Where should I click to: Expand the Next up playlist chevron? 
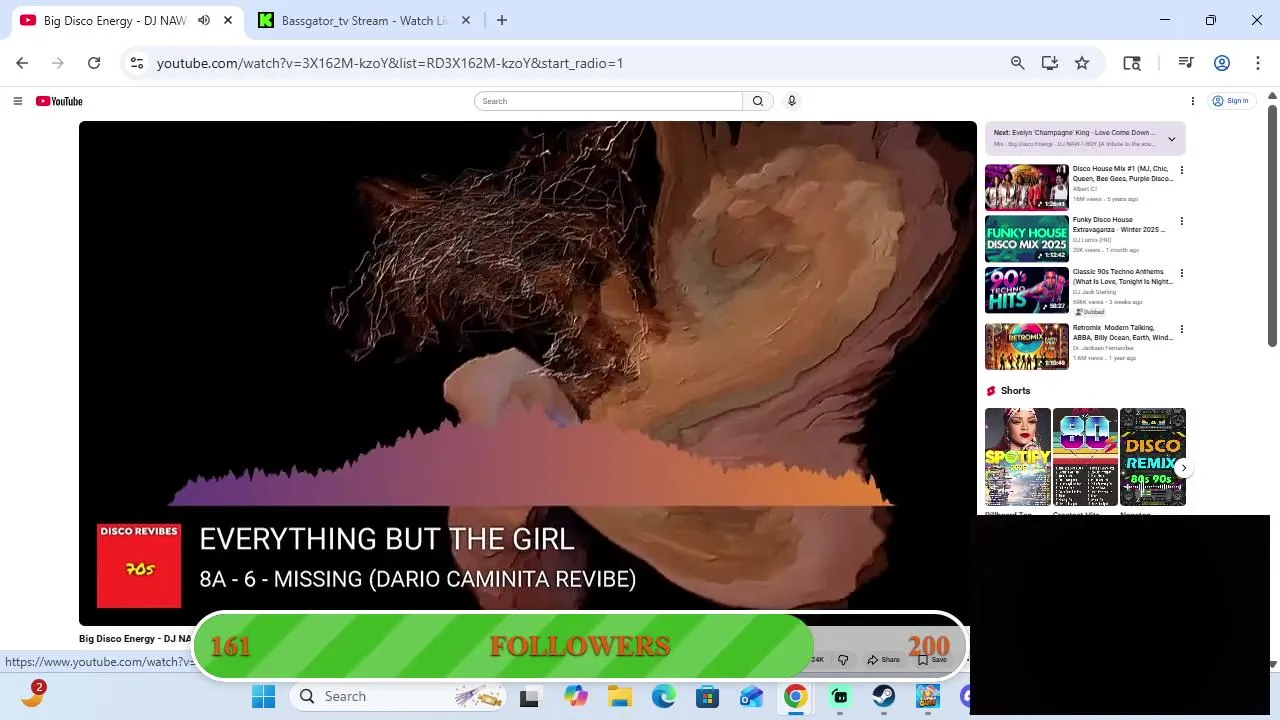[1171, 138]
